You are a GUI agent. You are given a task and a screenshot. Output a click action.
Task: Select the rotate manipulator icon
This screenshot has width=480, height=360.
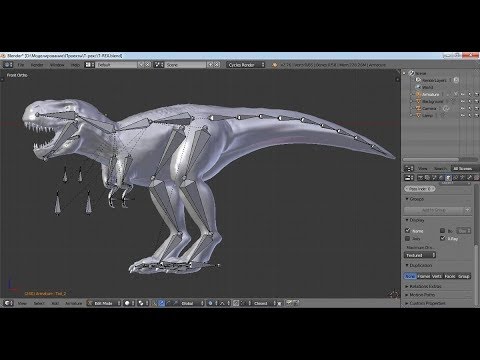pos(168,303)
